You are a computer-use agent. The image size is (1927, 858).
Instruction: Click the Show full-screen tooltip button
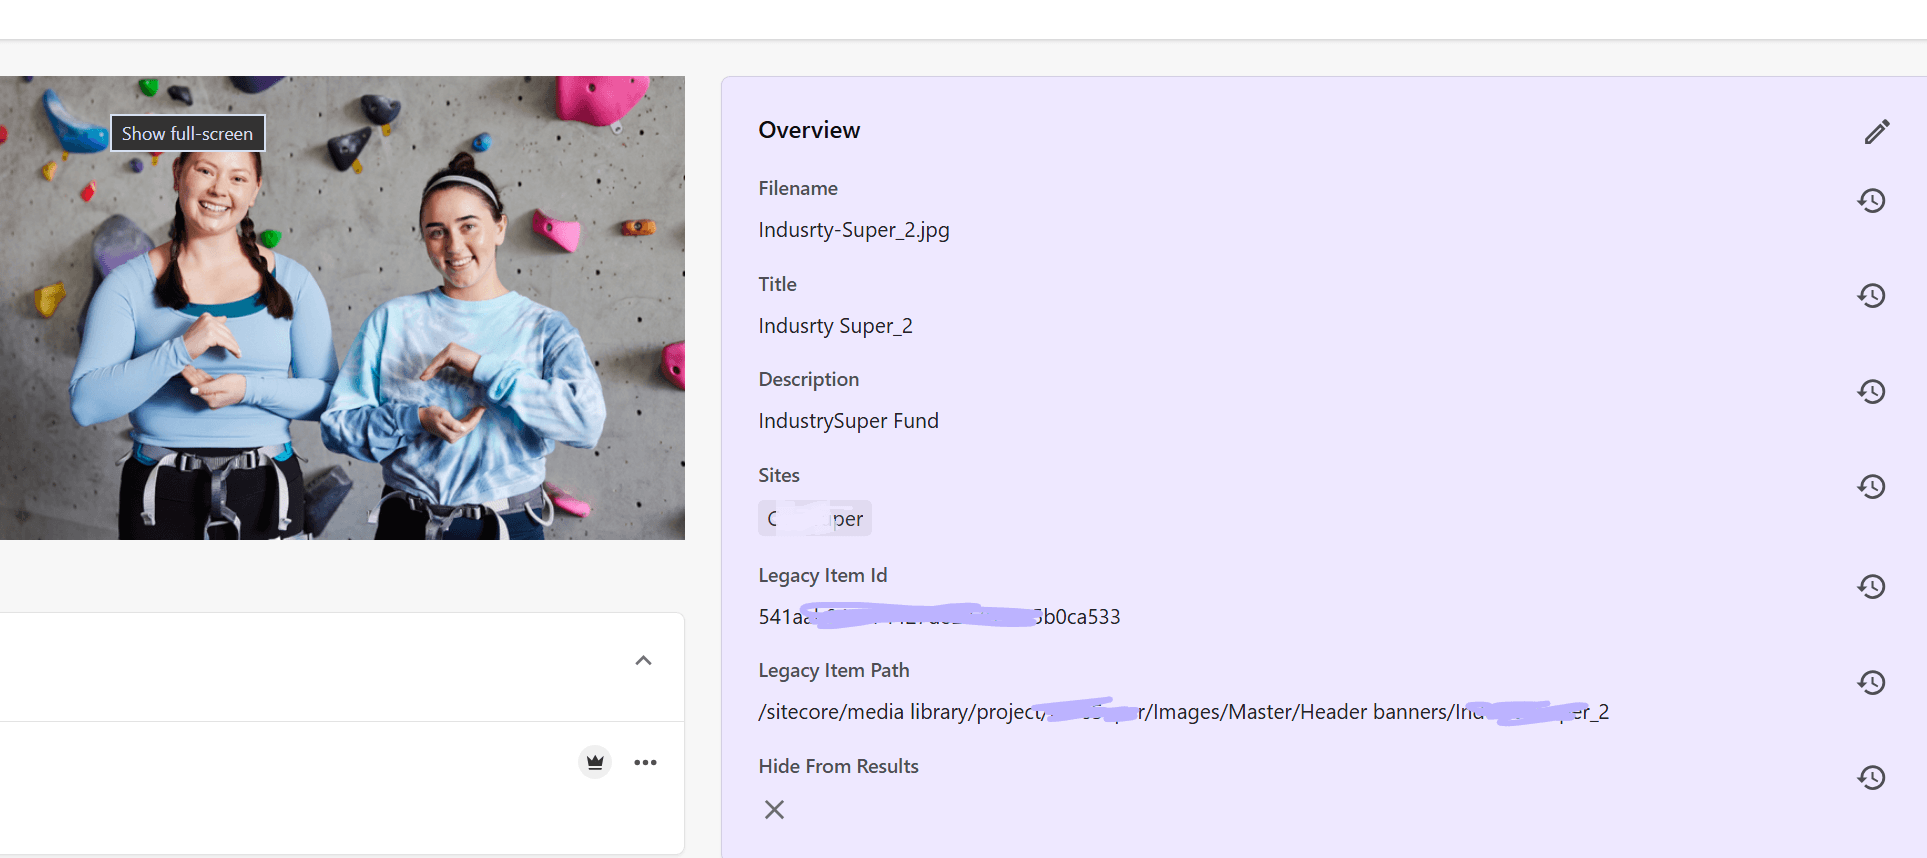point(187,133)
